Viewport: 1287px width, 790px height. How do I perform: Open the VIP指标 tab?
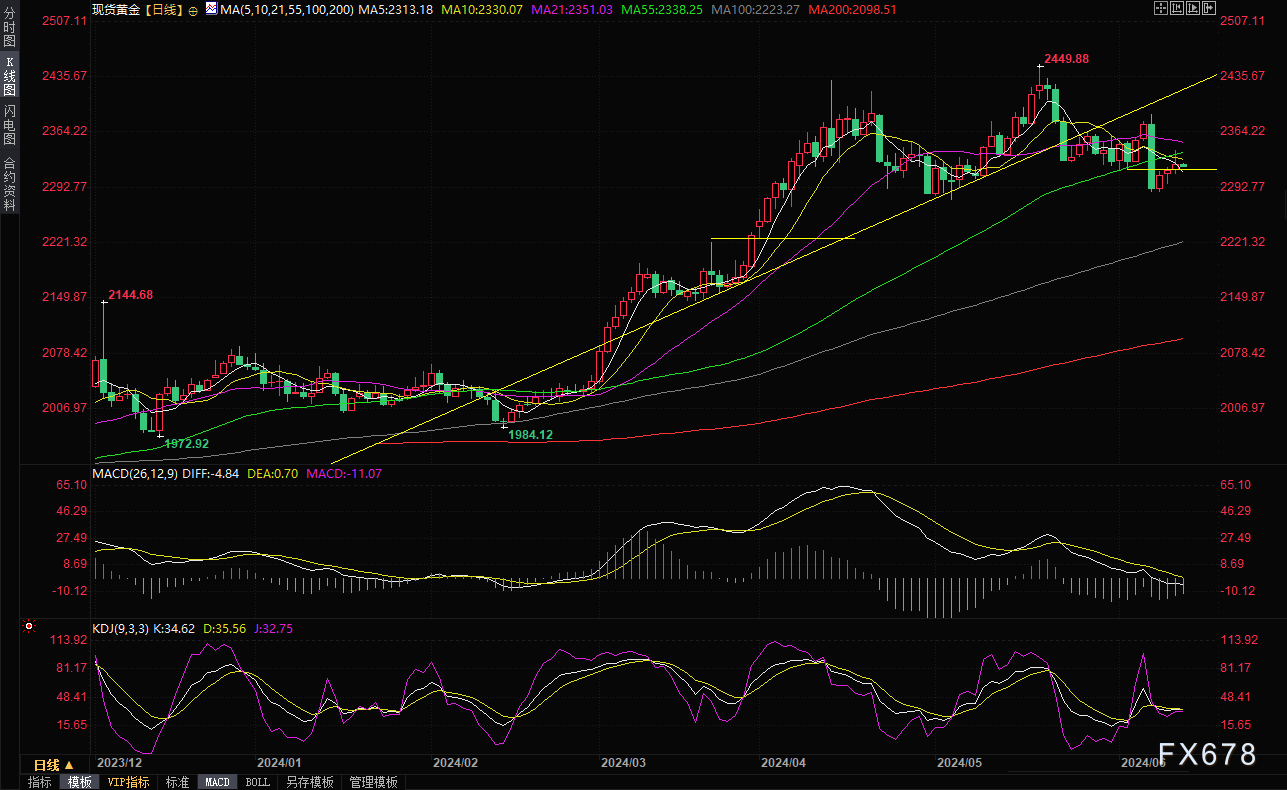129,782
